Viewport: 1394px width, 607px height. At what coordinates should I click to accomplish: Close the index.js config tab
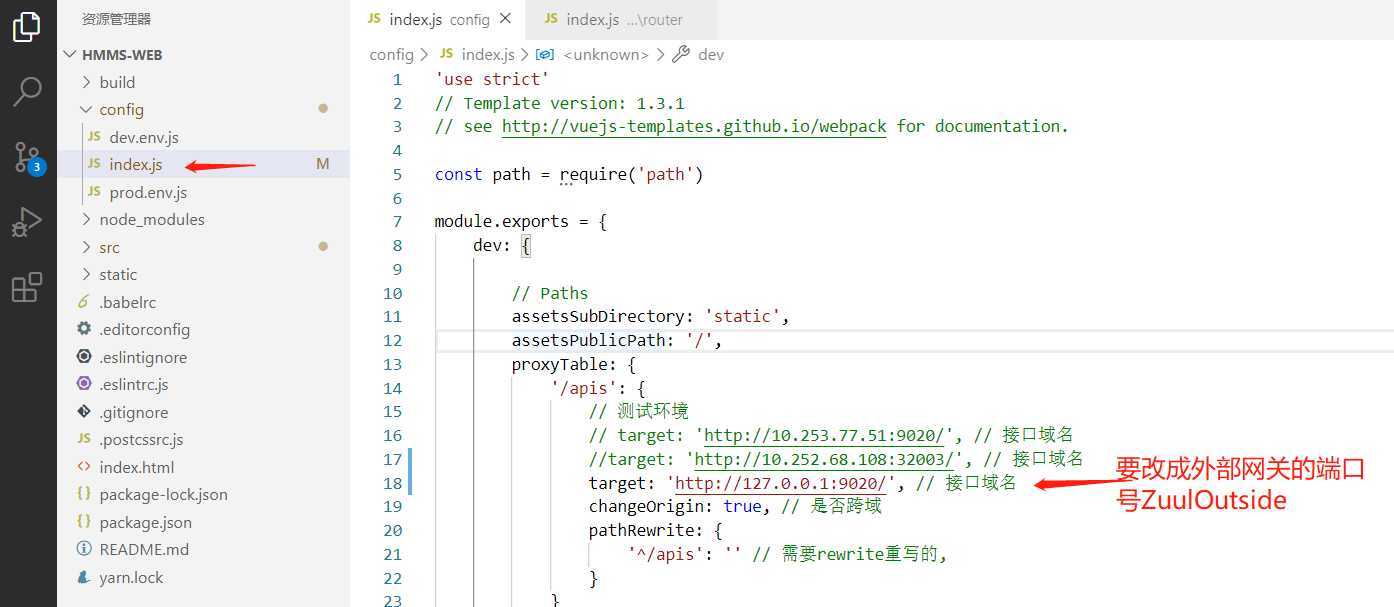[x=506, y=19]
